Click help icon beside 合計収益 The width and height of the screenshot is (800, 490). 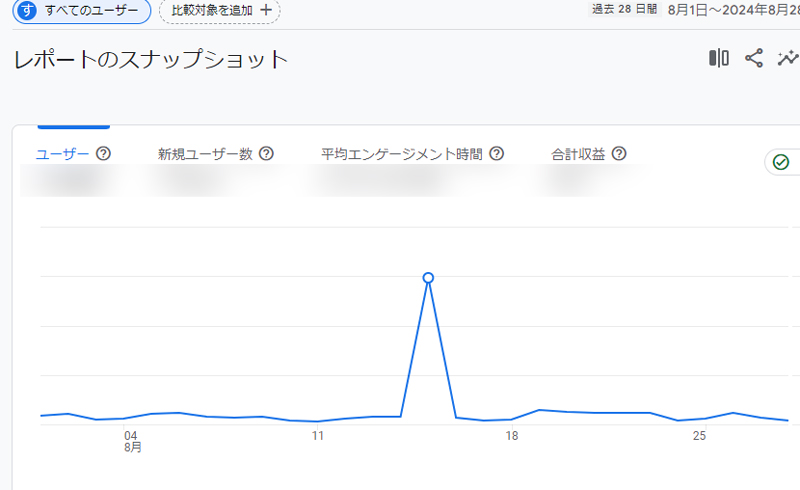click(619, 154)
